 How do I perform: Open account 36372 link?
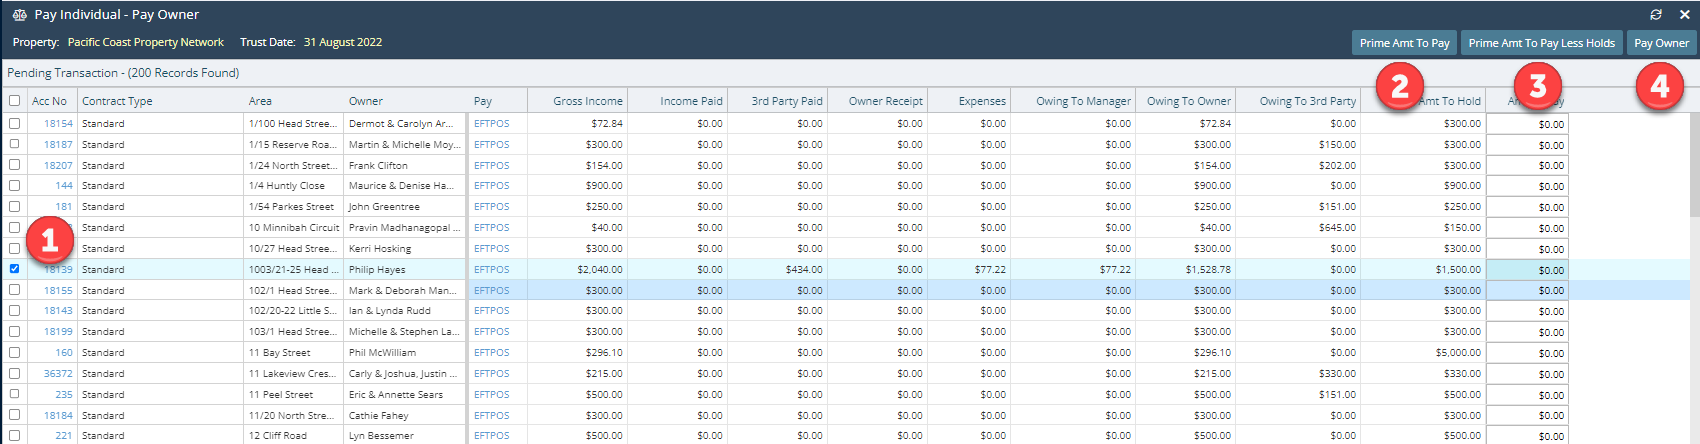pyautogui.click(x=58, y=374)
